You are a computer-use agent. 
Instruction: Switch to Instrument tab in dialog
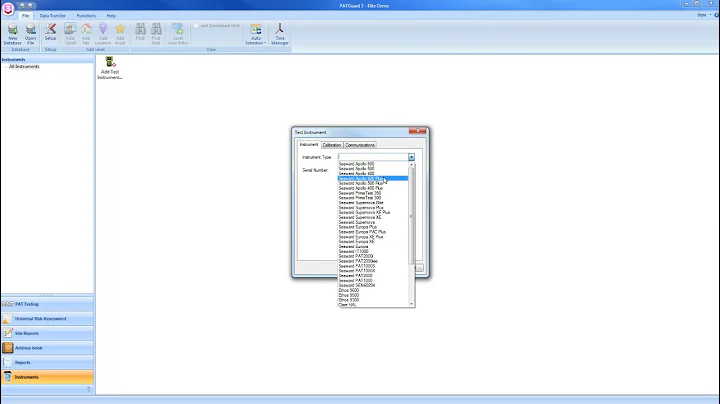[309, 145]
